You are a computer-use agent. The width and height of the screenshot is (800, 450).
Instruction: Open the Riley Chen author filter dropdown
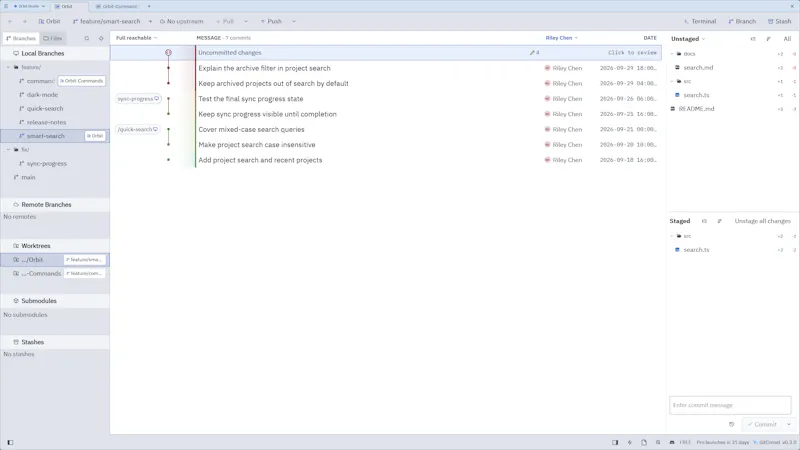[562, 38]
